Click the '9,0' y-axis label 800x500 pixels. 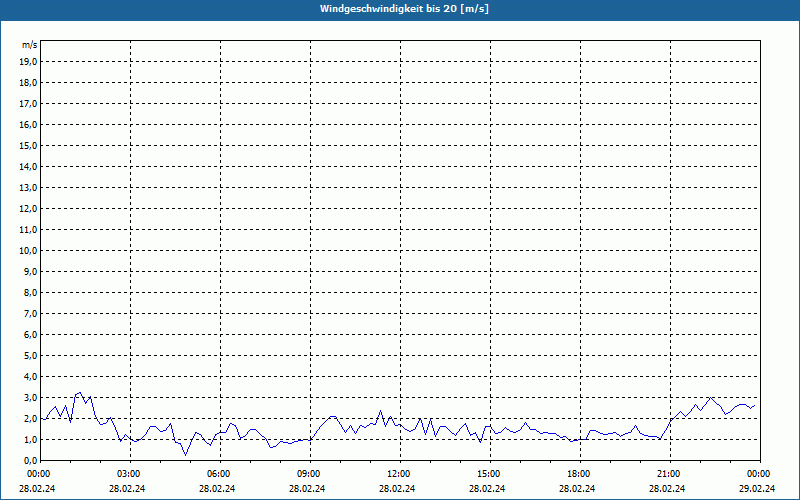click(31, 271)
